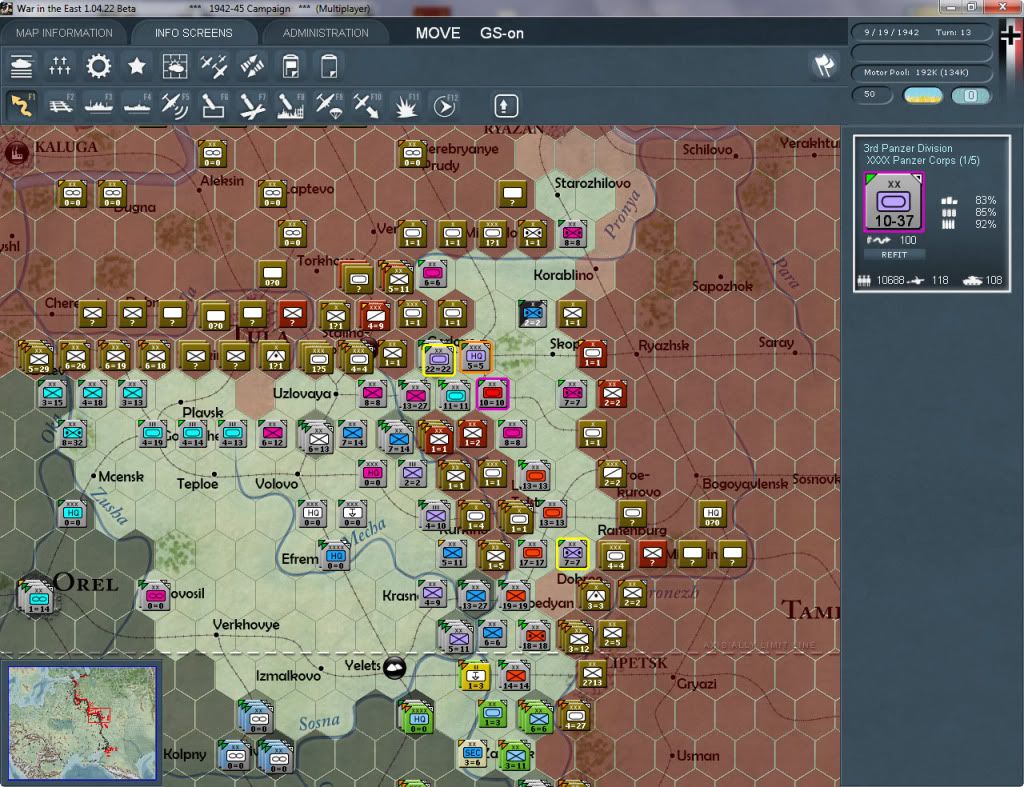Select the green HQ 0=0 counter
Screen dimensions: 1024x787
click(x=419, y=718)
